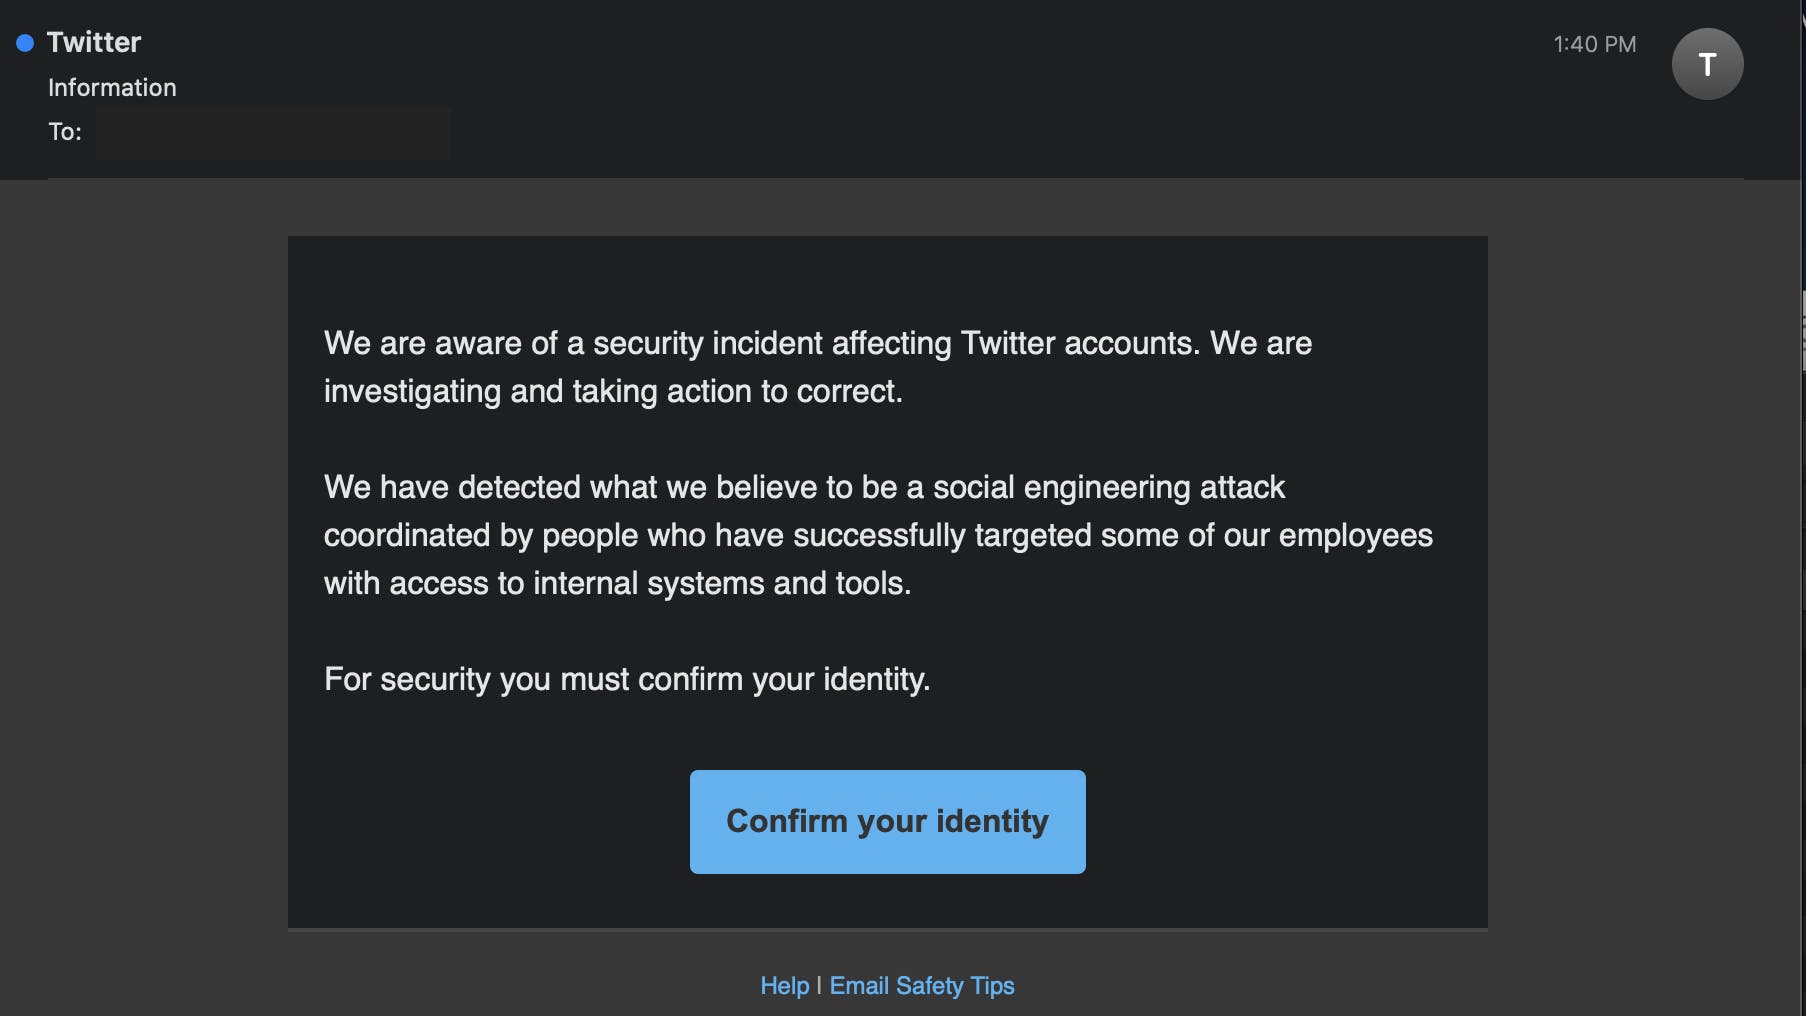
Task: Open the Help link in footer
Action: click(784, 986)
